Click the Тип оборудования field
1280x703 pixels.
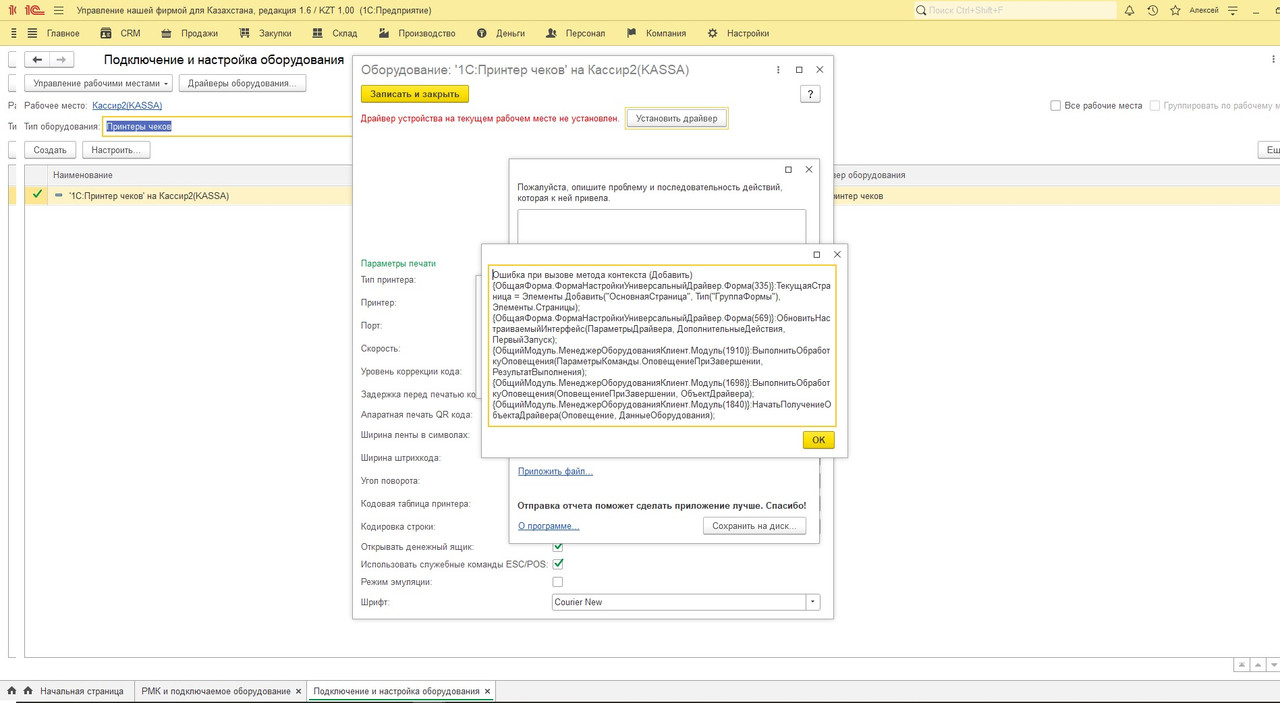pyautogui.click(x=230, y=127)
